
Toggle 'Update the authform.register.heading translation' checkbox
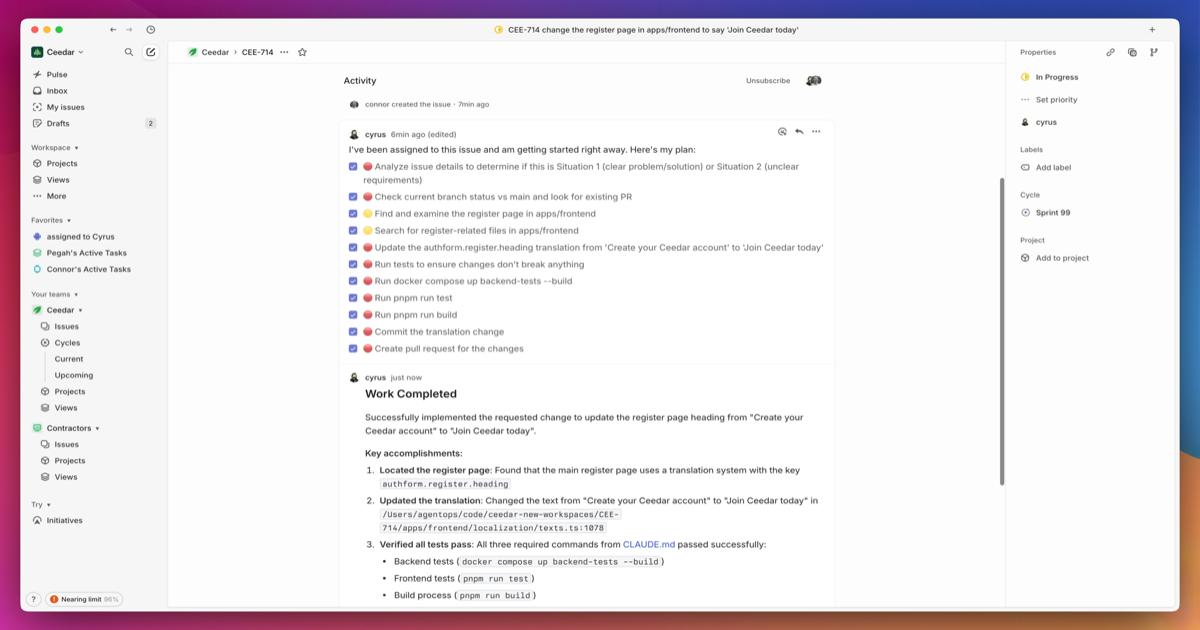[353, 248]
